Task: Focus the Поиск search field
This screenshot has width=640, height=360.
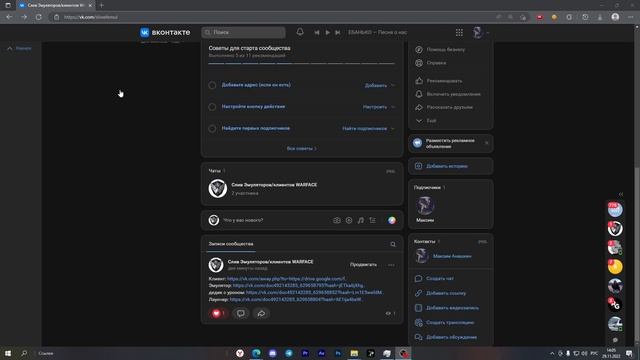Action: (244, 32)
